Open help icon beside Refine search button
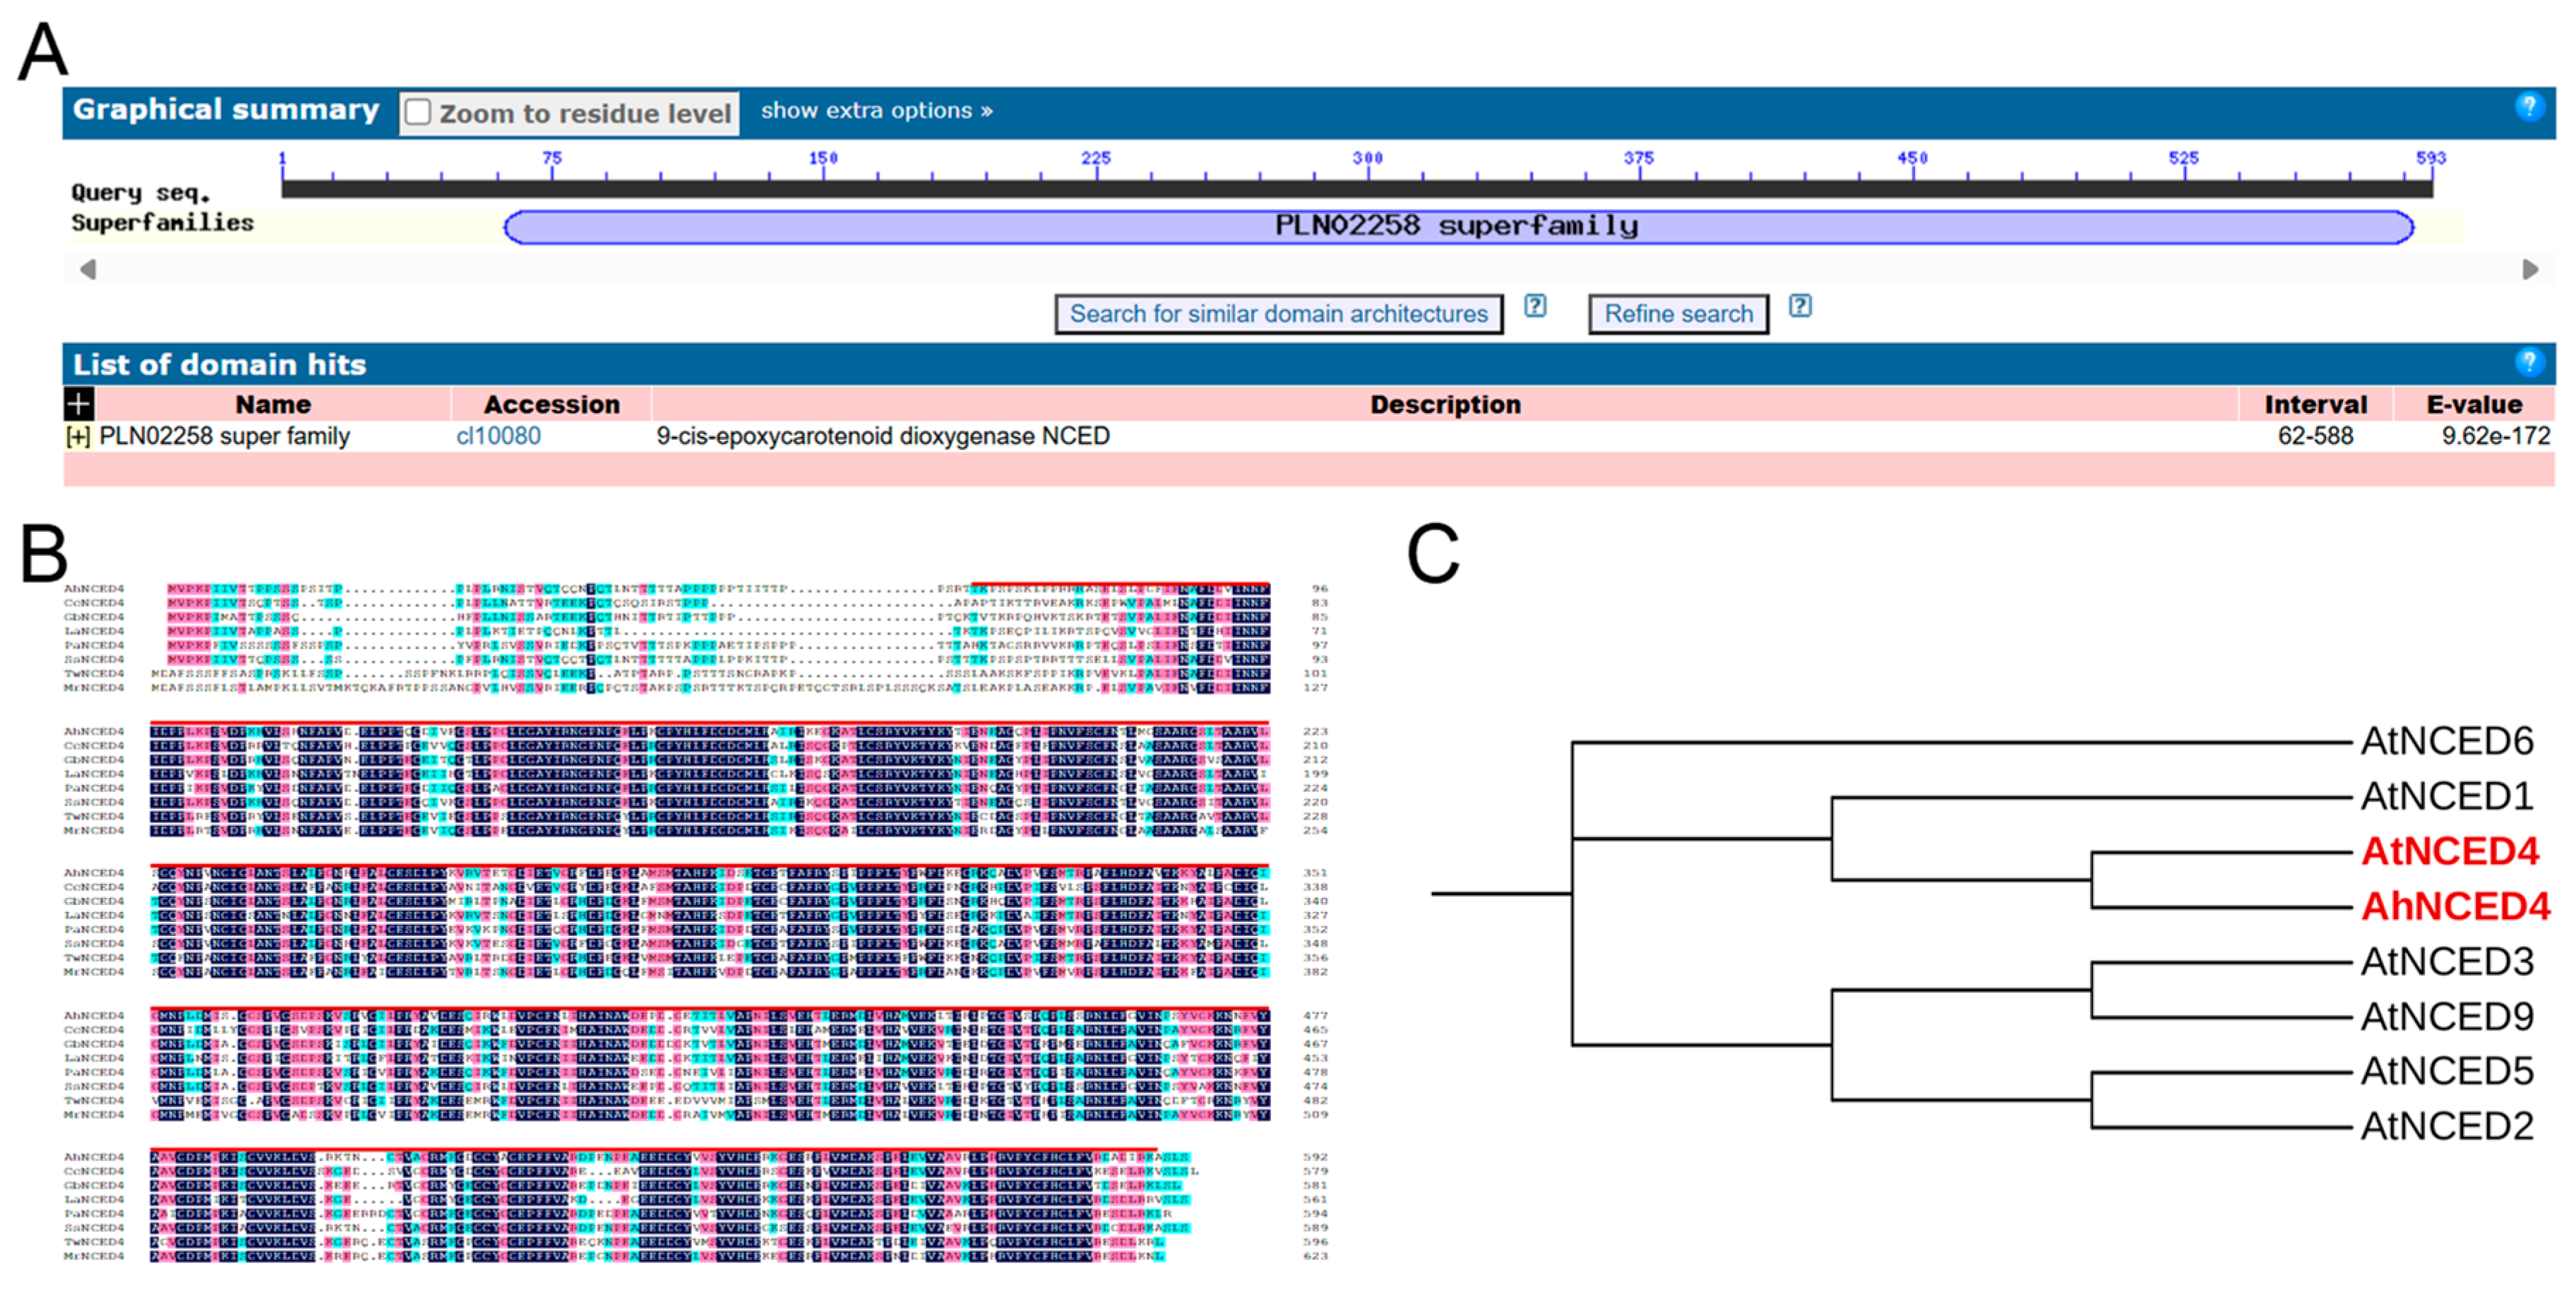Screen dimensions: 2576x1289 pos(1799,307)
